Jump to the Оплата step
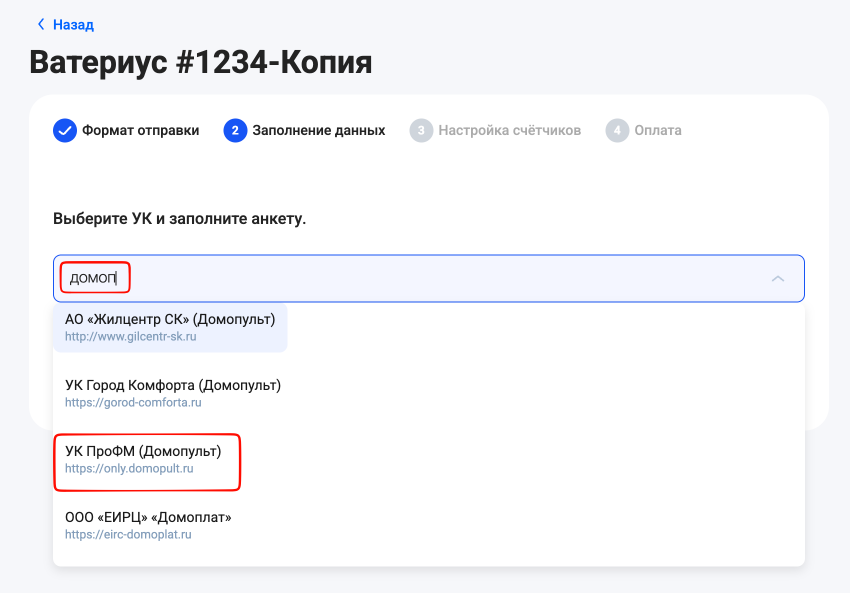The height and width of the screenshot is (593, 850). click(x=657, y=130)
